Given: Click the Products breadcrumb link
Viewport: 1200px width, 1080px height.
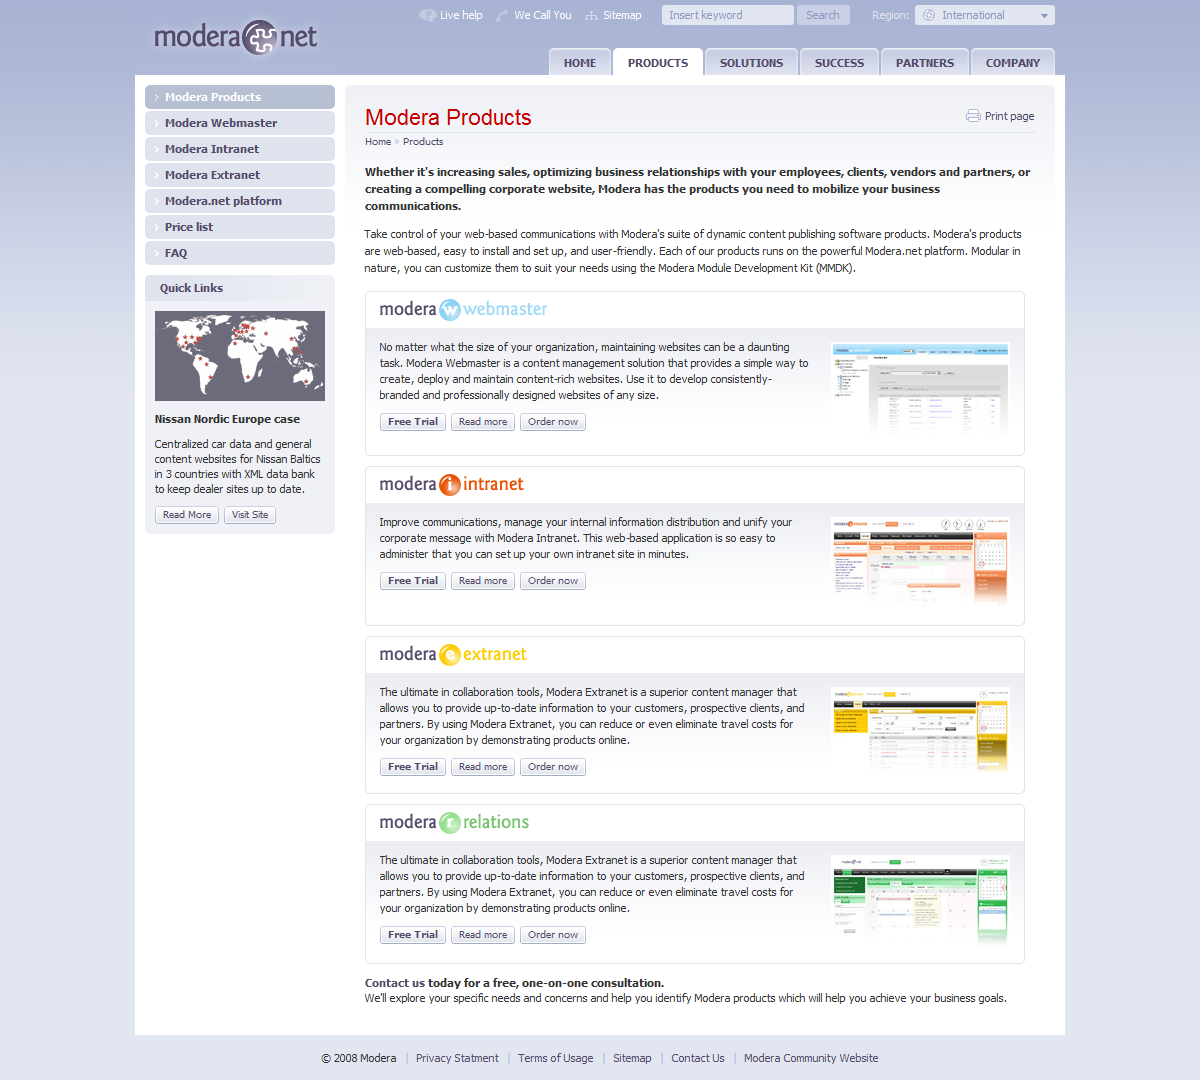Looking at the screenshot, I should [423, 142].
